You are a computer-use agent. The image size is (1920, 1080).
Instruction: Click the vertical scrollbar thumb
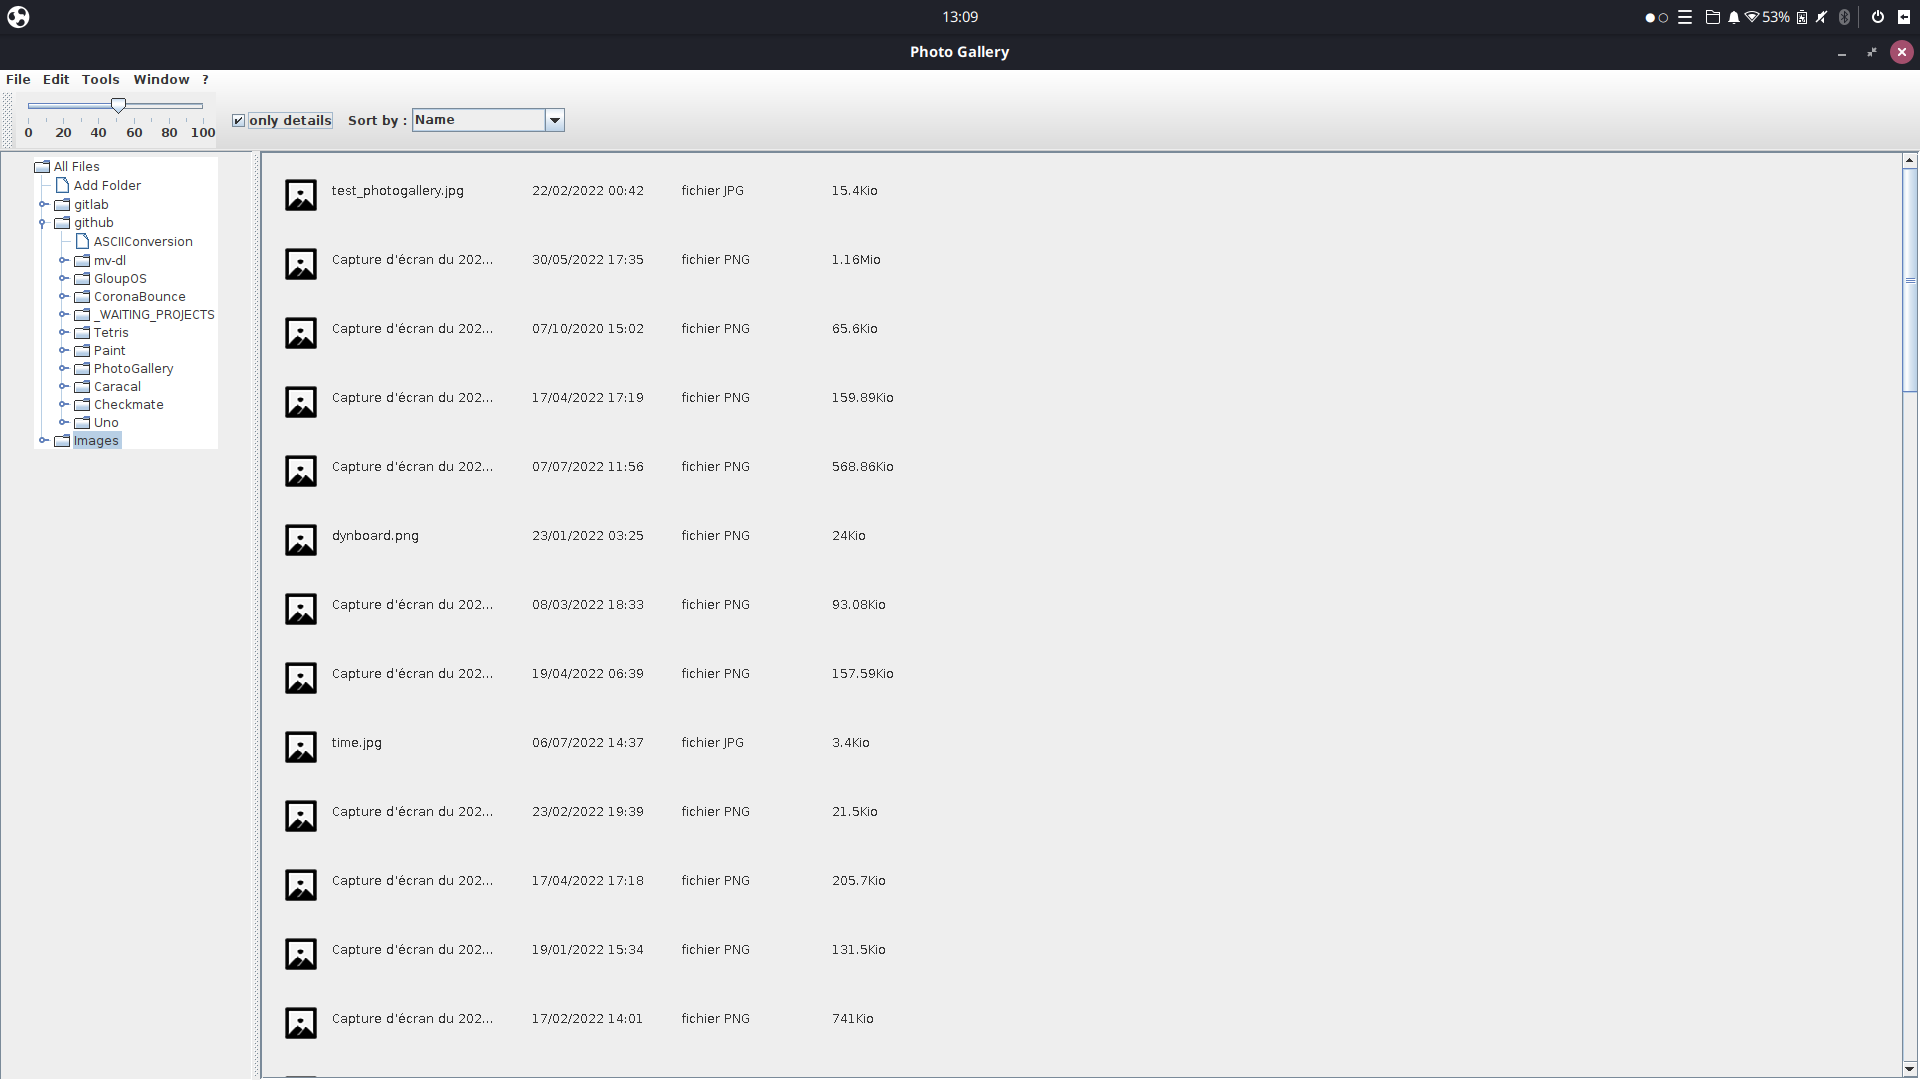[x=1910, y=280]
